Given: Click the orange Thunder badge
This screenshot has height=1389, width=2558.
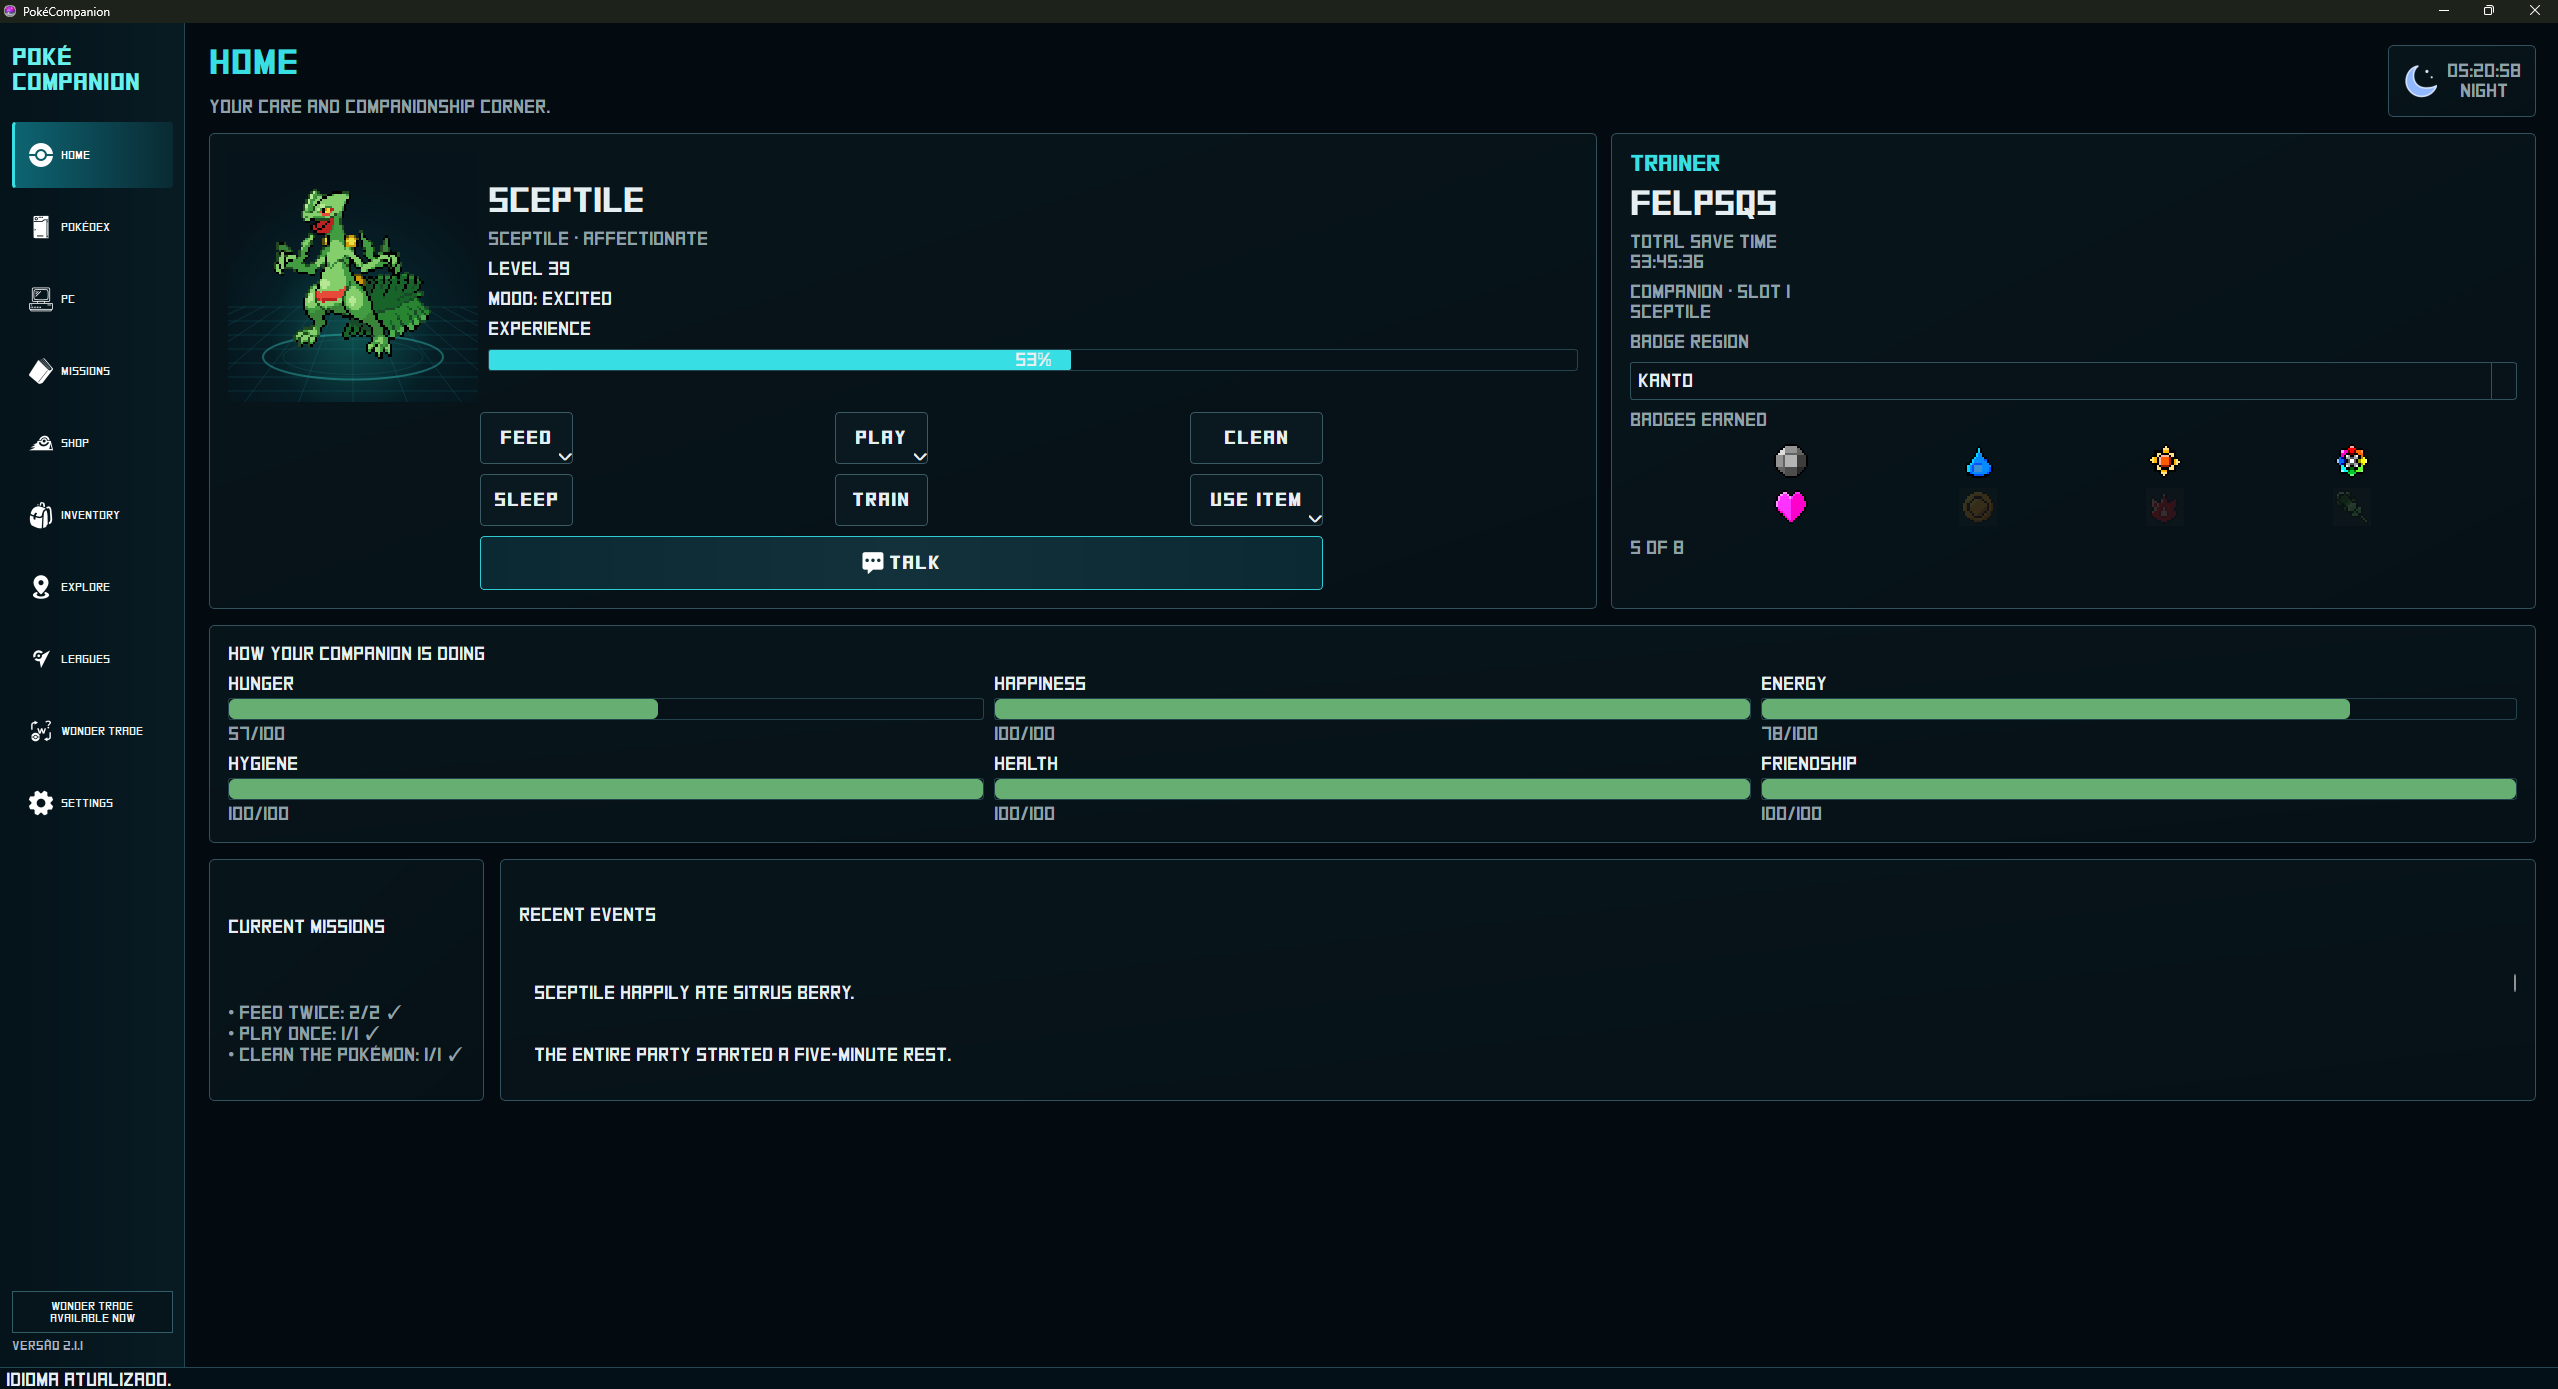Looking at the screenshot, I should 2165,461.
